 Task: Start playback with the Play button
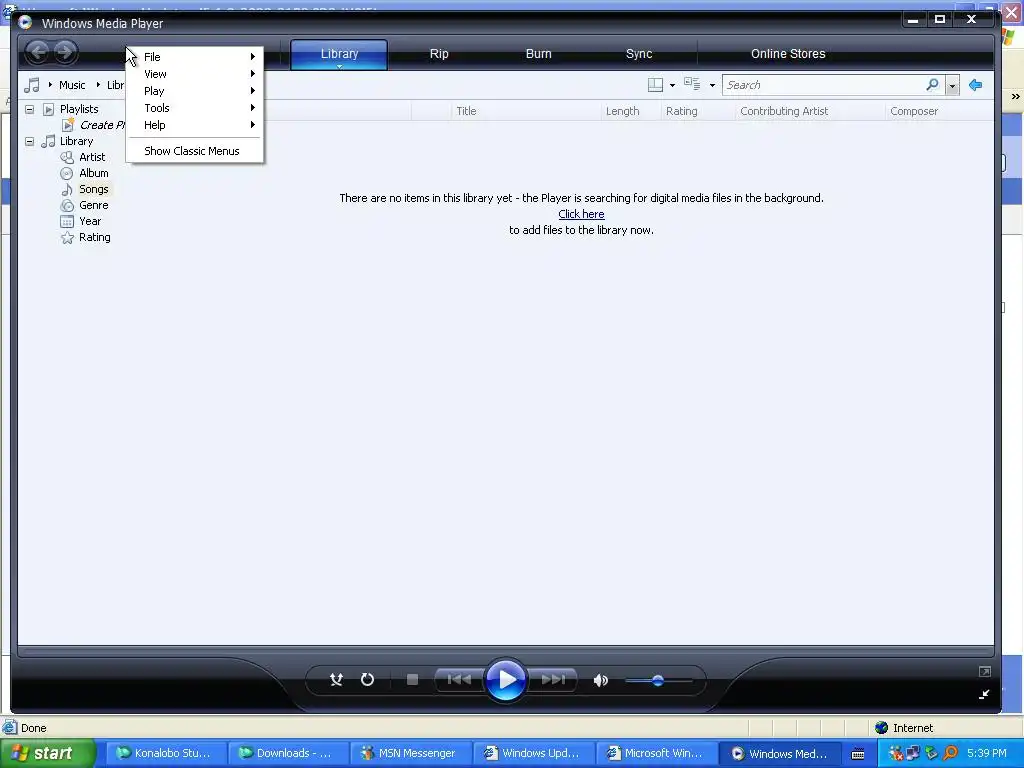pyautogui.click(x=506, y=680)
